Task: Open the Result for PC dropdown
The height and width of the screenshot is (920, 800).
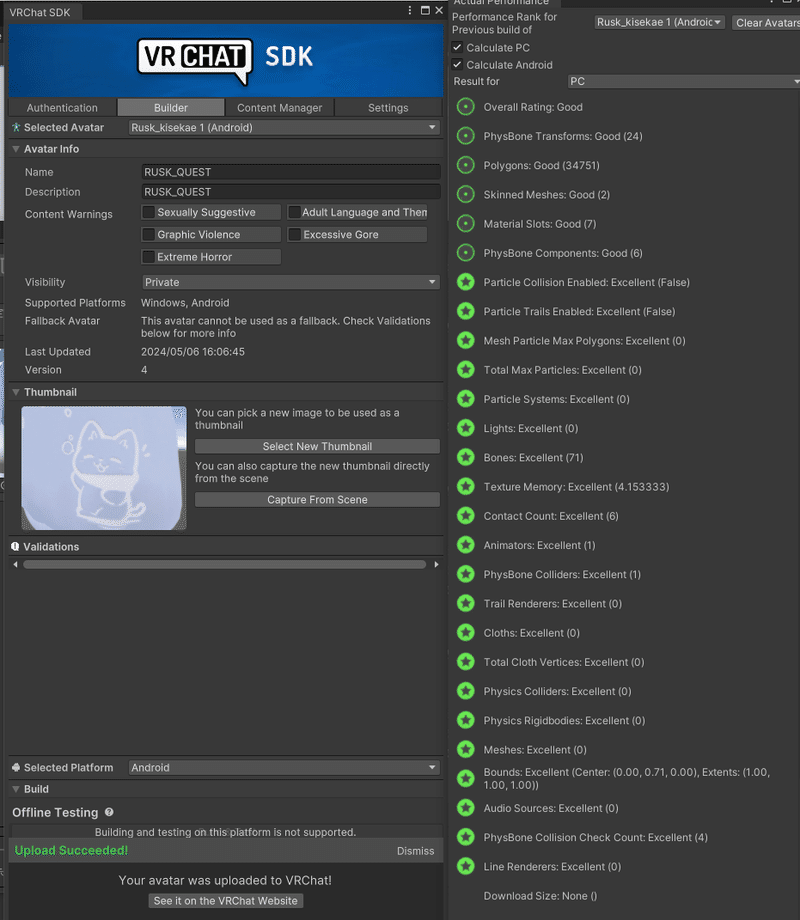Action: pyautogui.click(x=684, y=81)
